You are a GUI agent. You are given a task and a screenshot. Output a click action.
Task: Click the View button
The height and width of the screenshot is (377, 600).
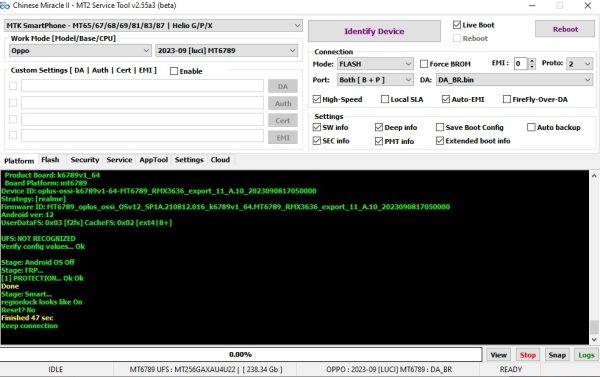[x=498, y=355]
